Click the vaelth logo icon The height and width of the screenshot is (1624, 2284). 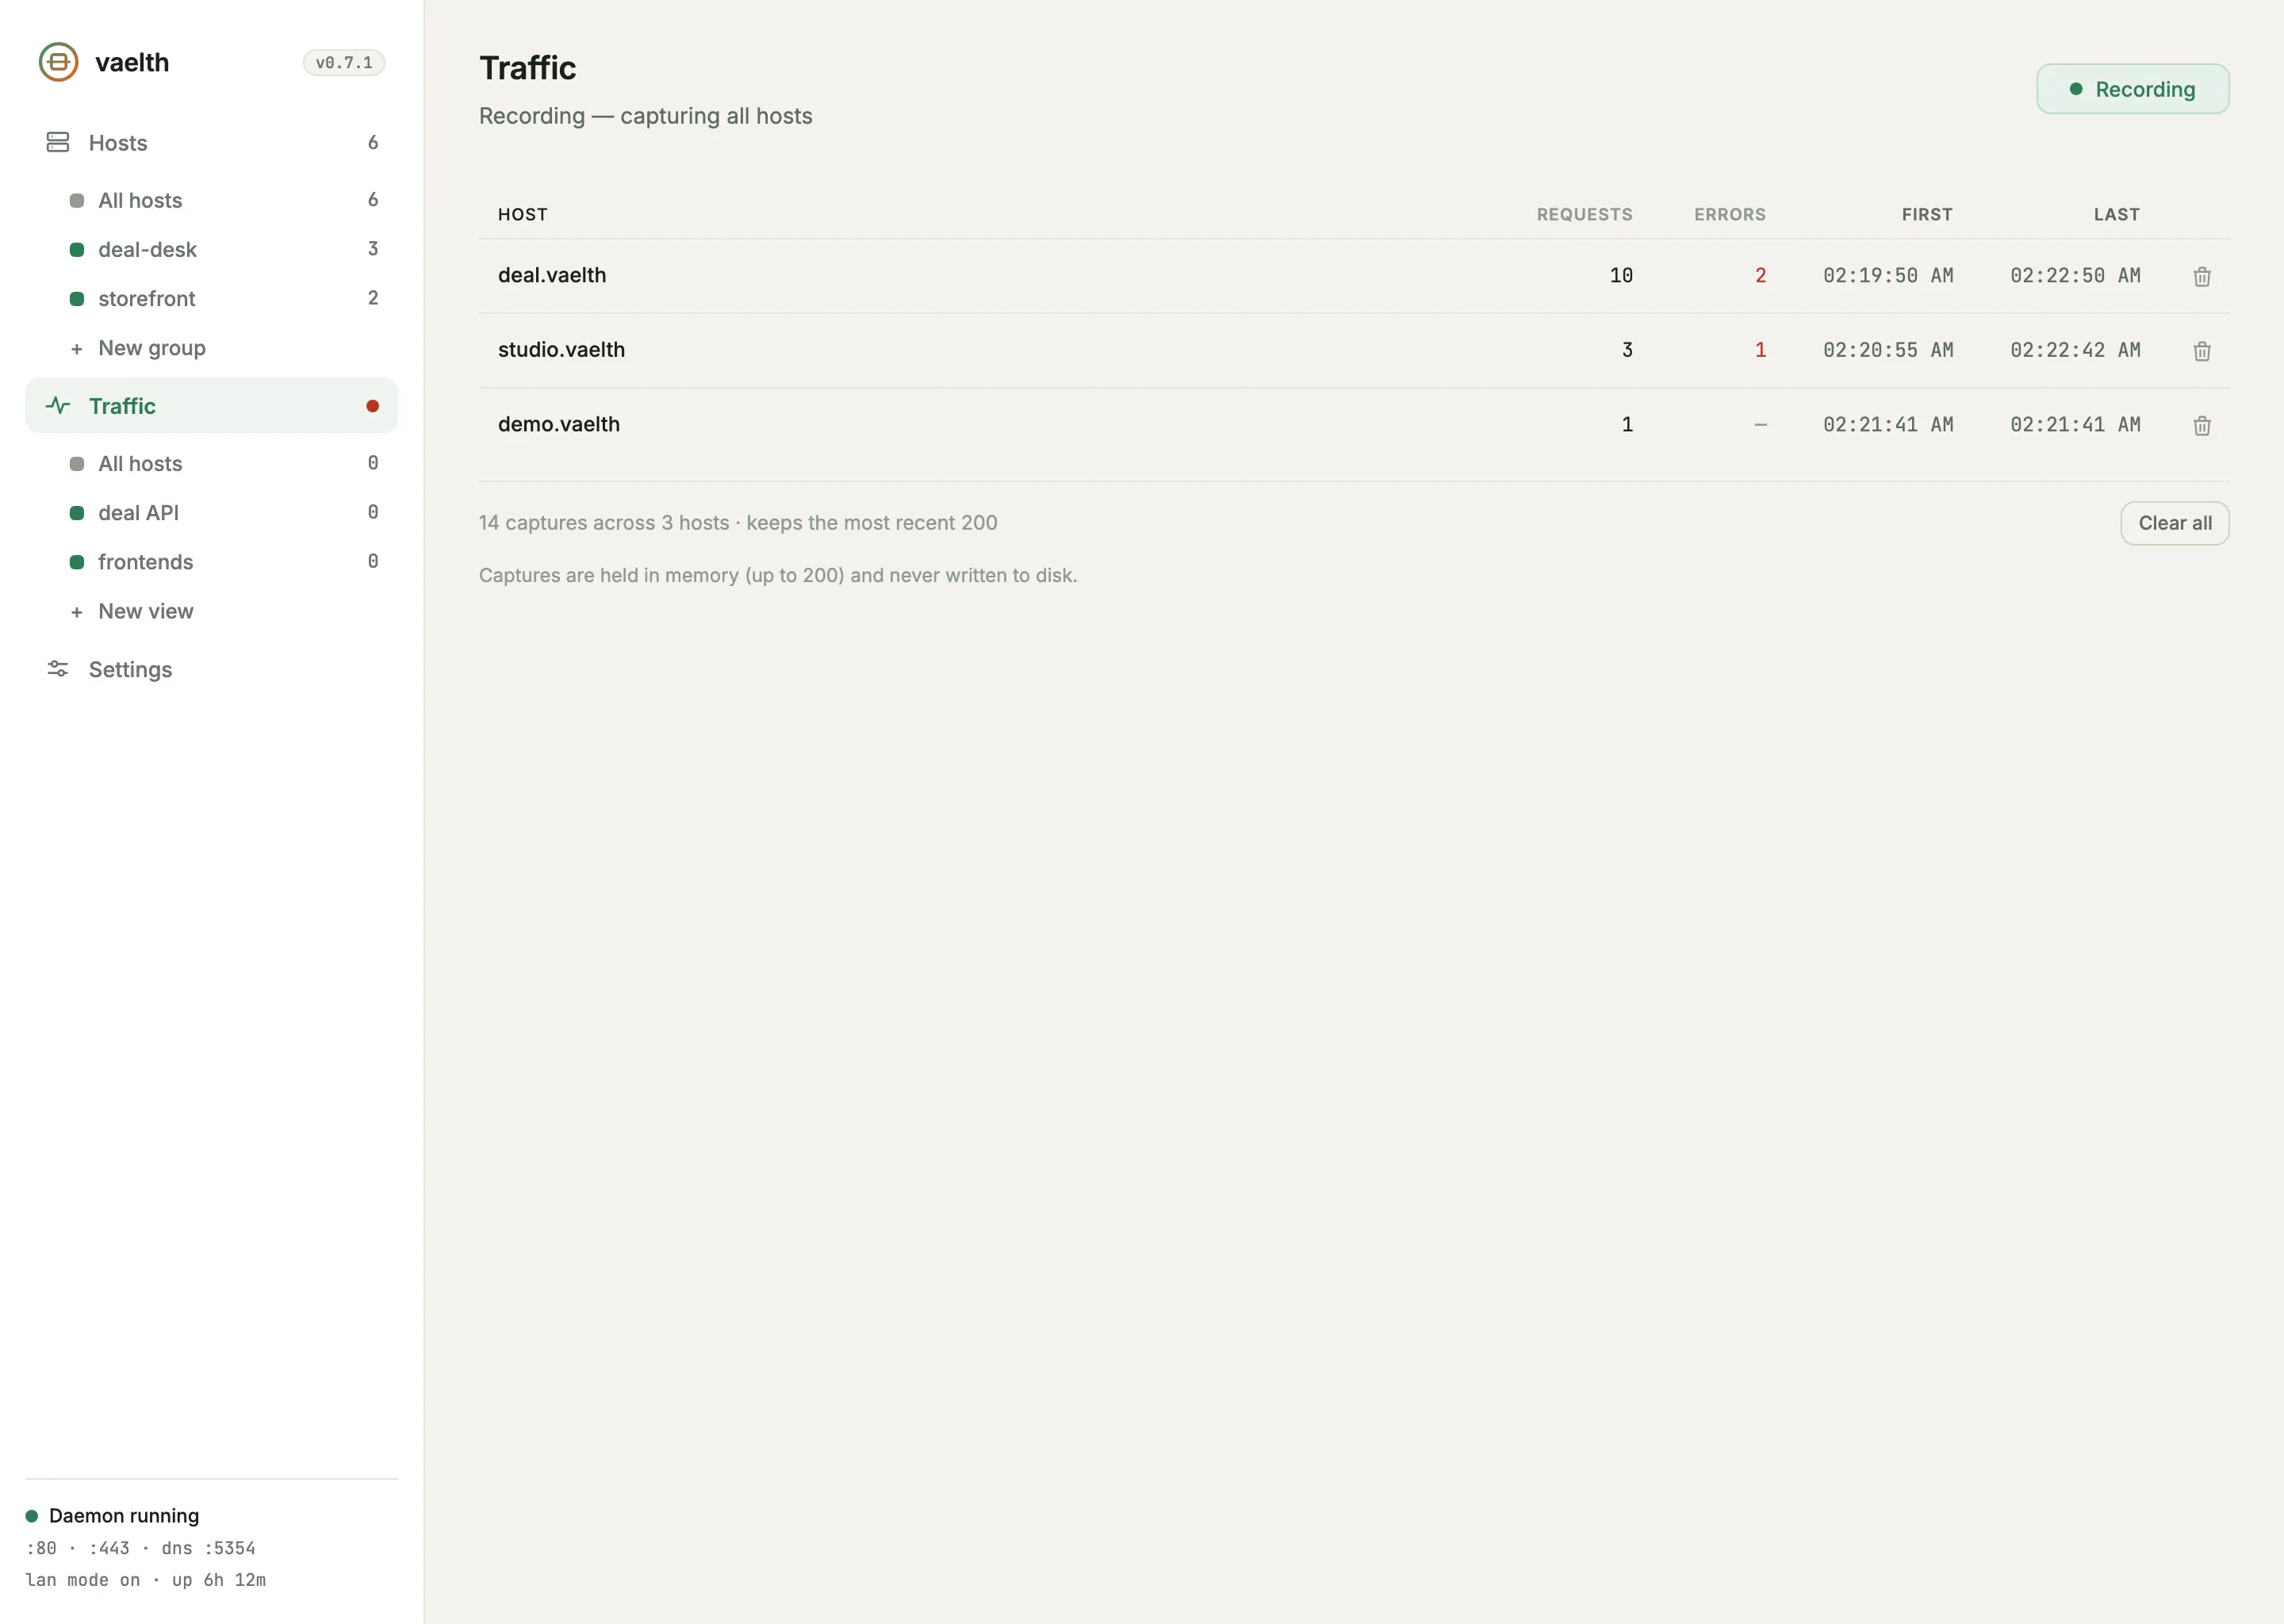[58, 62]
